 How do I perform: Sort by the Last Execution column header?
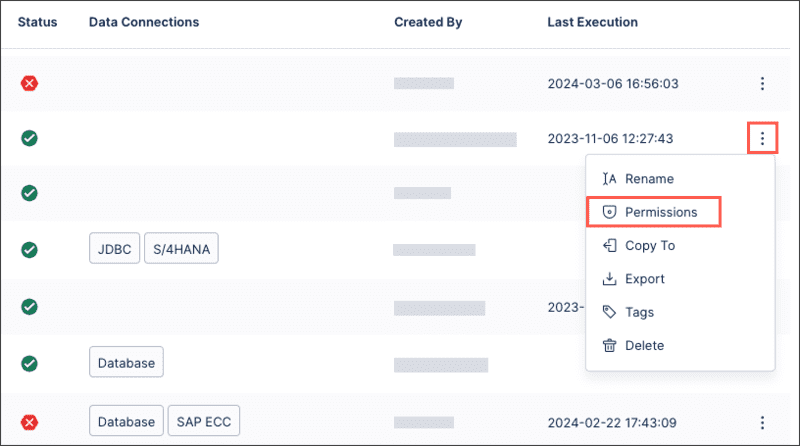592,22
